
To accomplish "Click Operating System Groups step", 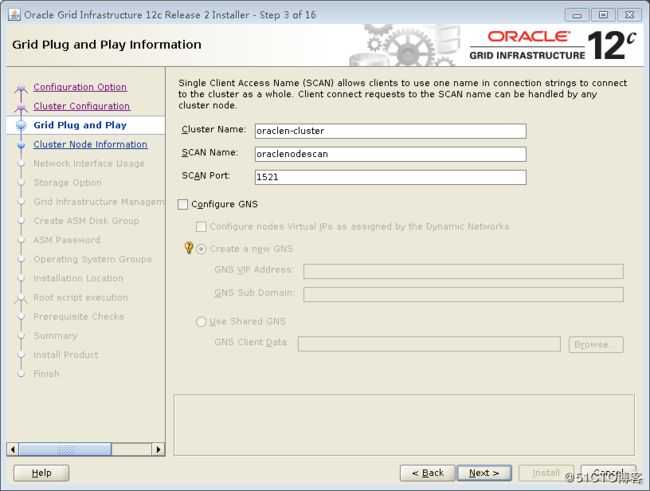I will [x=92, y=259].
